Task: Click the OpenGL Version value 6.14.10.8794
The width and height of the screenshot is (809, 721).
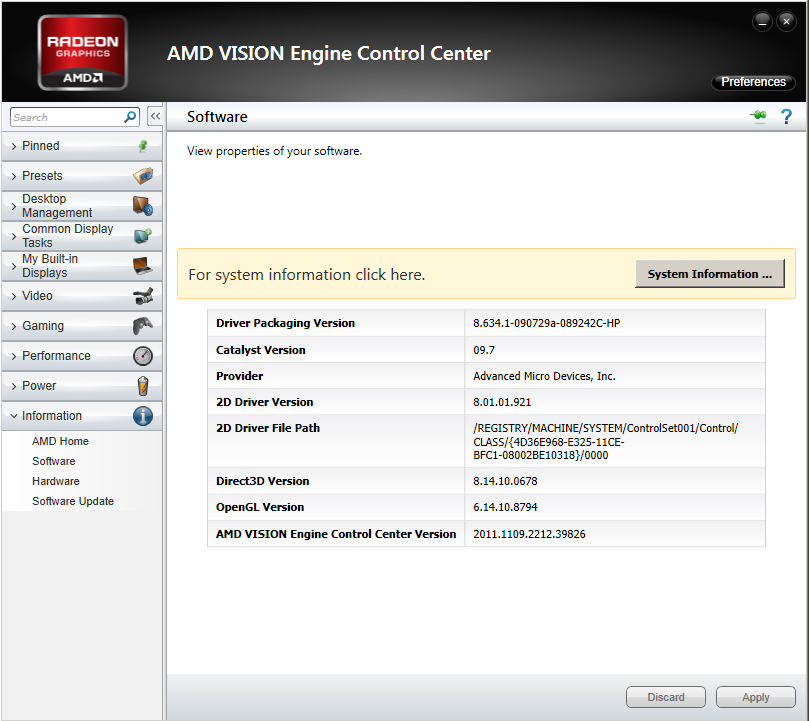Action: (505, 507)
